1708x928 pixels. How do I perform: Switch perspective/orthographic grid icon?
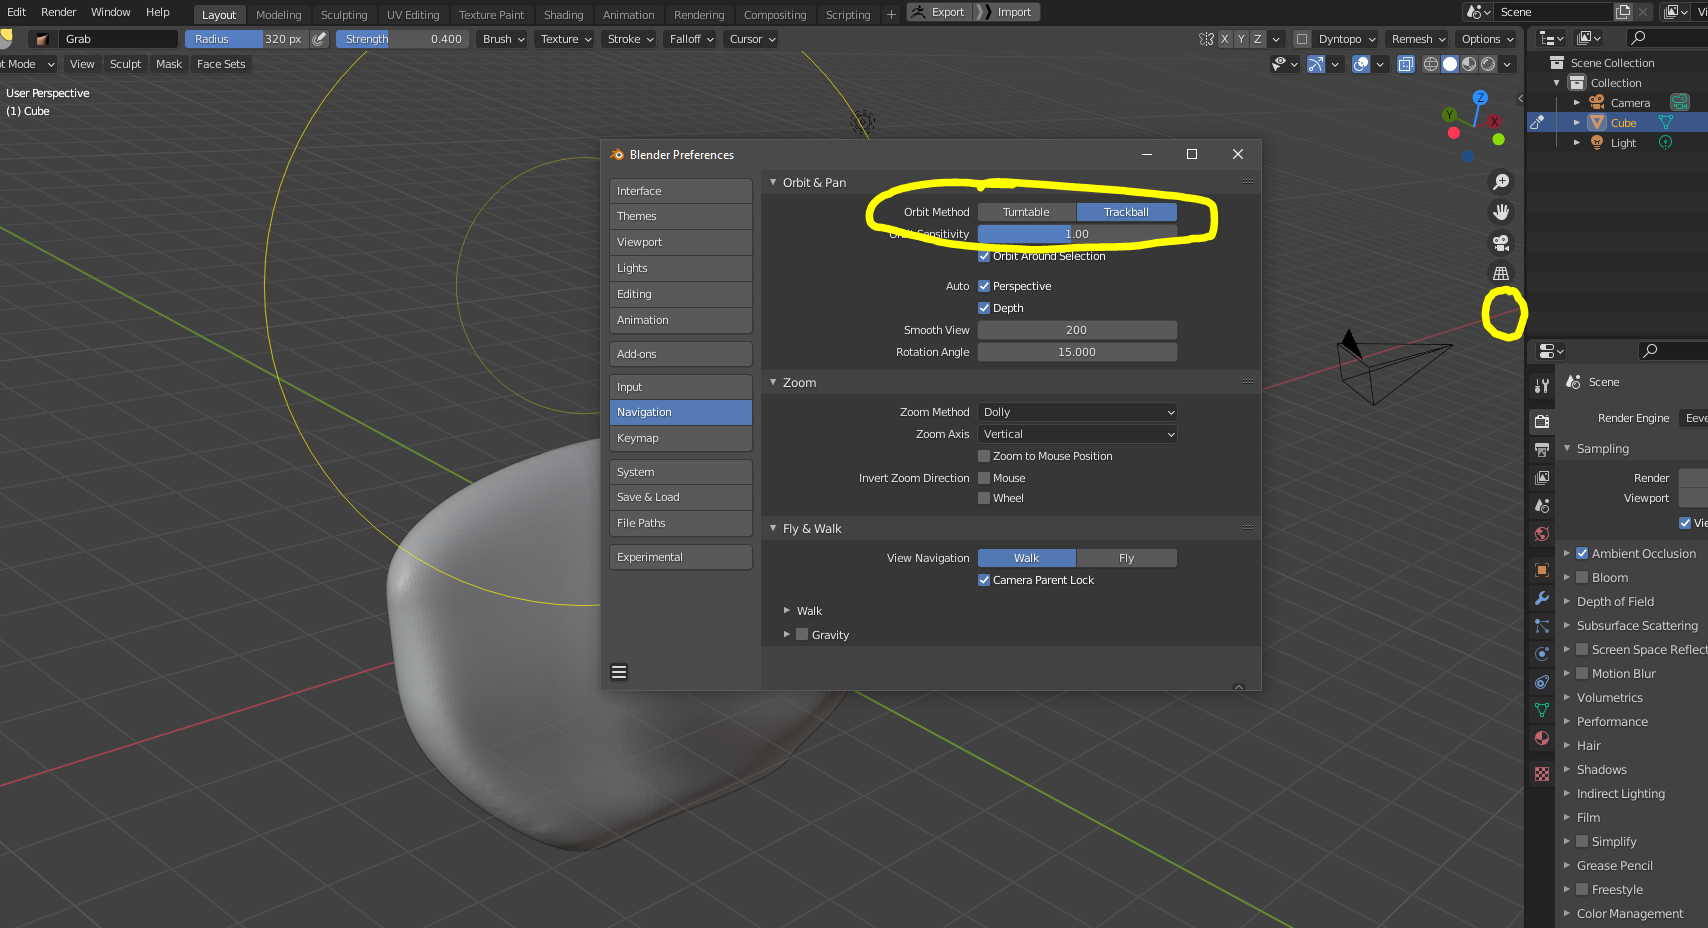1501,273
